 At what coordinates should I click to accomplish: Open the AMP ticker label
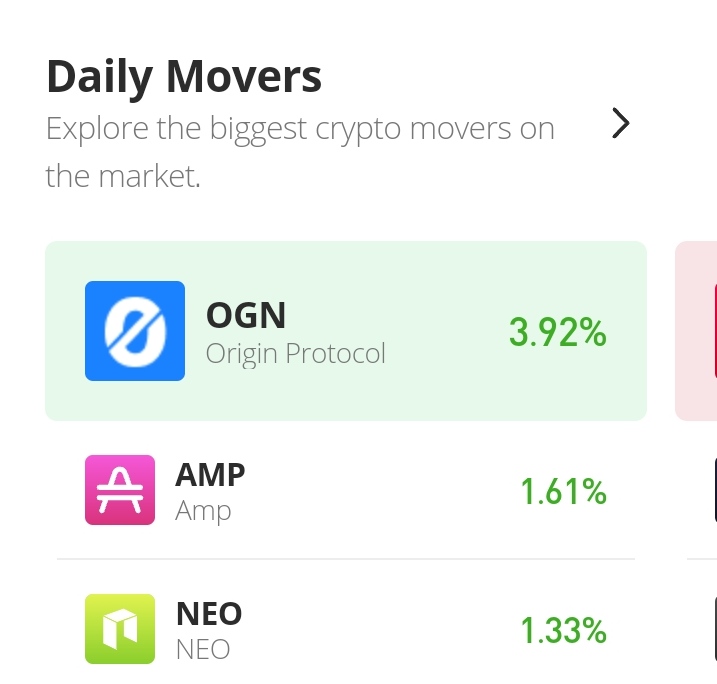[210, 475]
